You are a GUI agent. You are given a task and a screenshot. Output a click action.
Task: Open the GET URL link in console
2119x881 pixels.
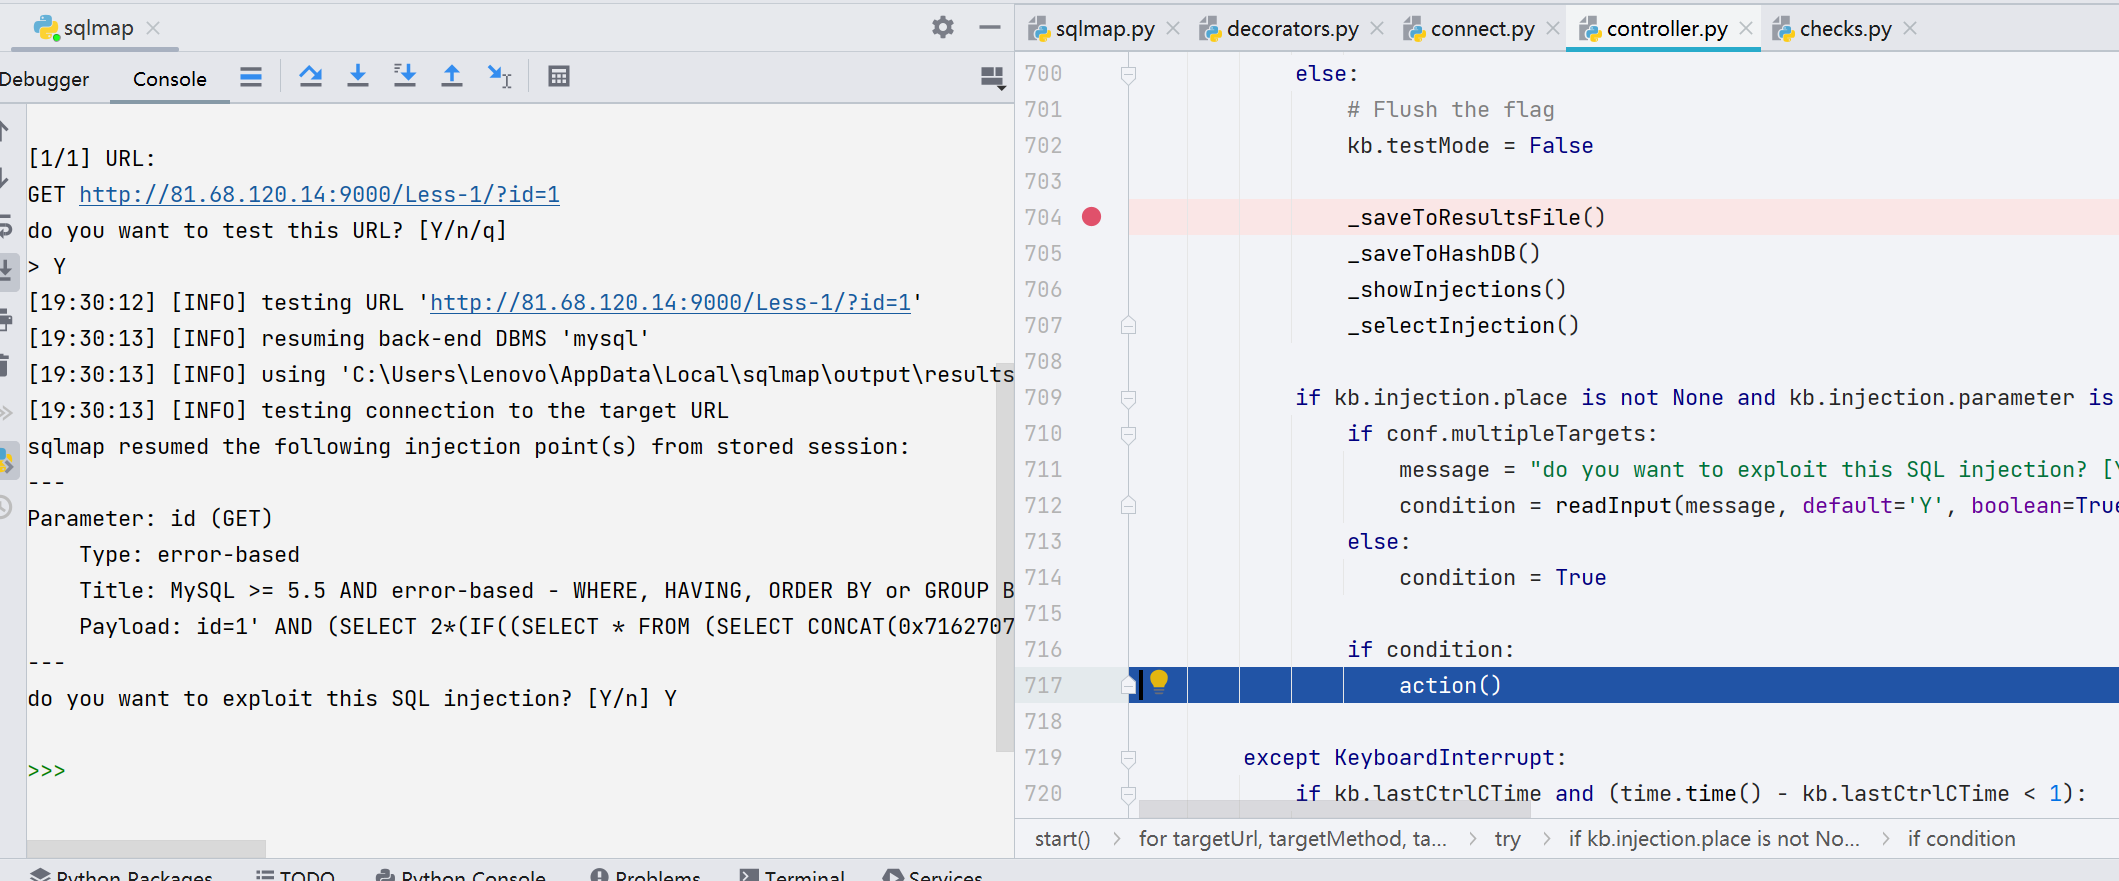click(319, 194)
